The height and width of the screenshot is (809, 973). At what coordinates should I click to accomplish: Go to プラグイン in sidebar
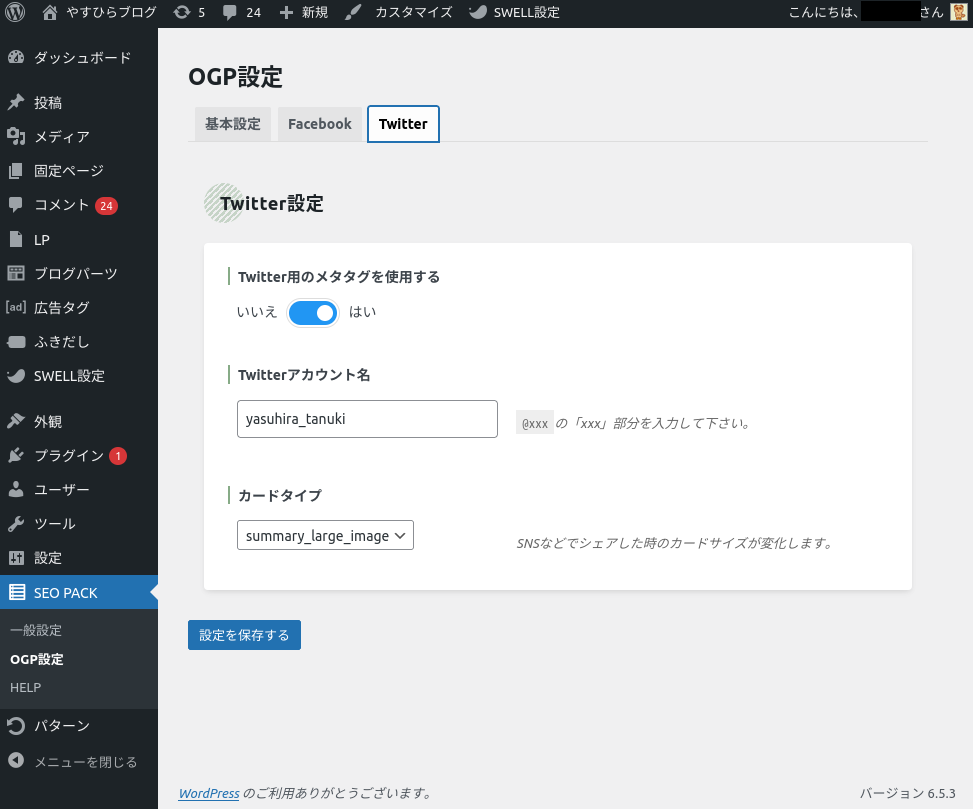pyautogui.click(x=68, y=456)
